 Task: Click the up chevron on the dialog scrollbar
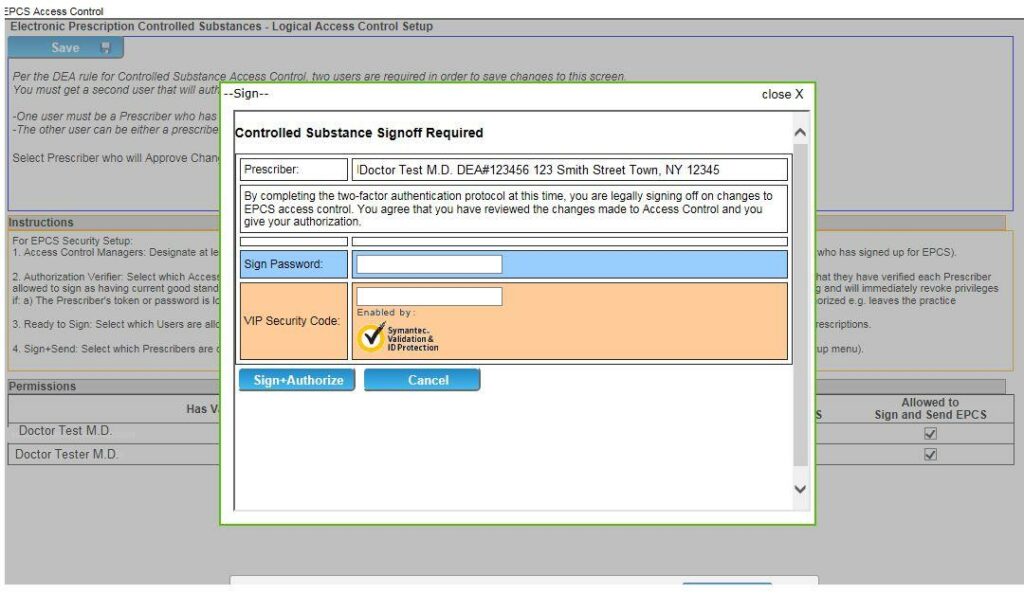799,130
